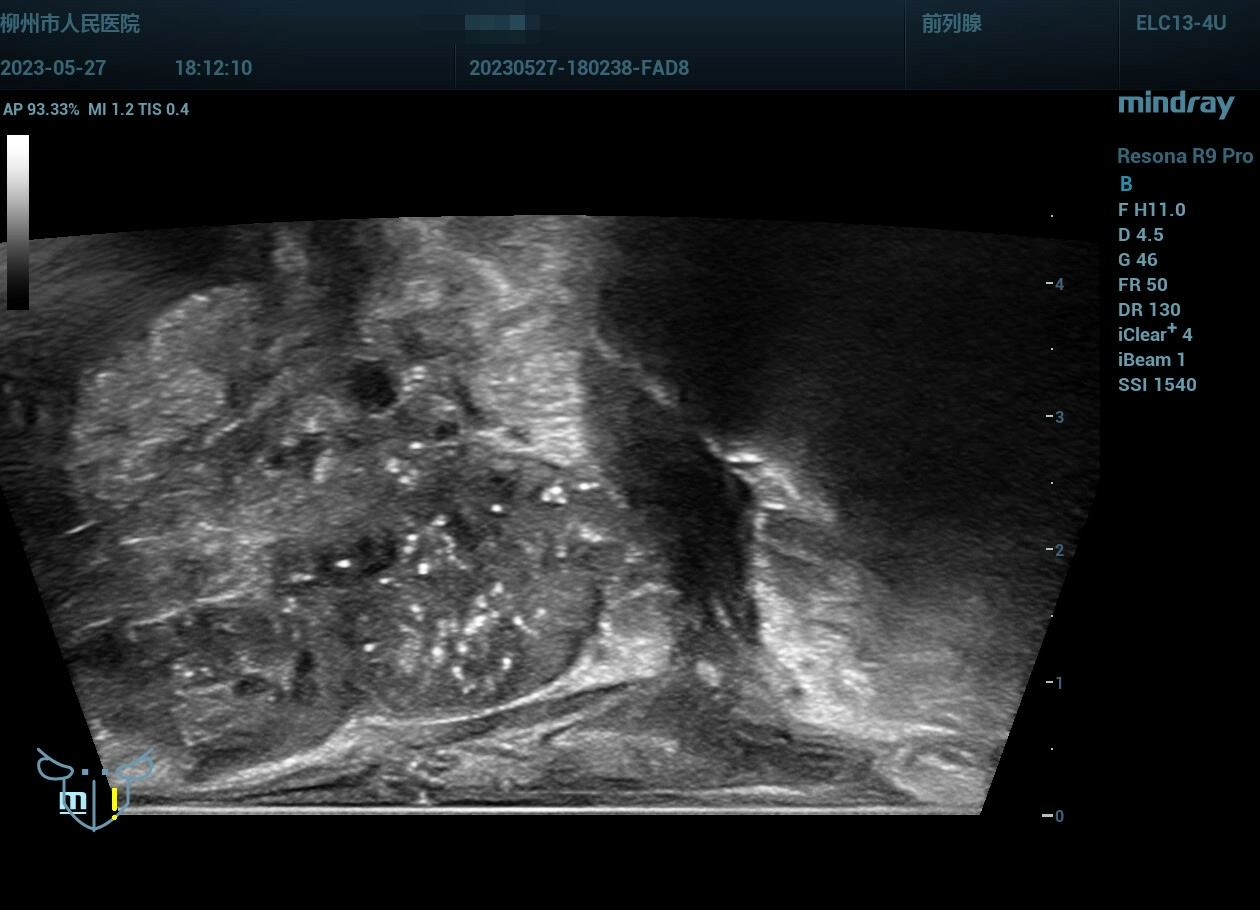Click the 2 cm depth scale marker

point(1058,550)
